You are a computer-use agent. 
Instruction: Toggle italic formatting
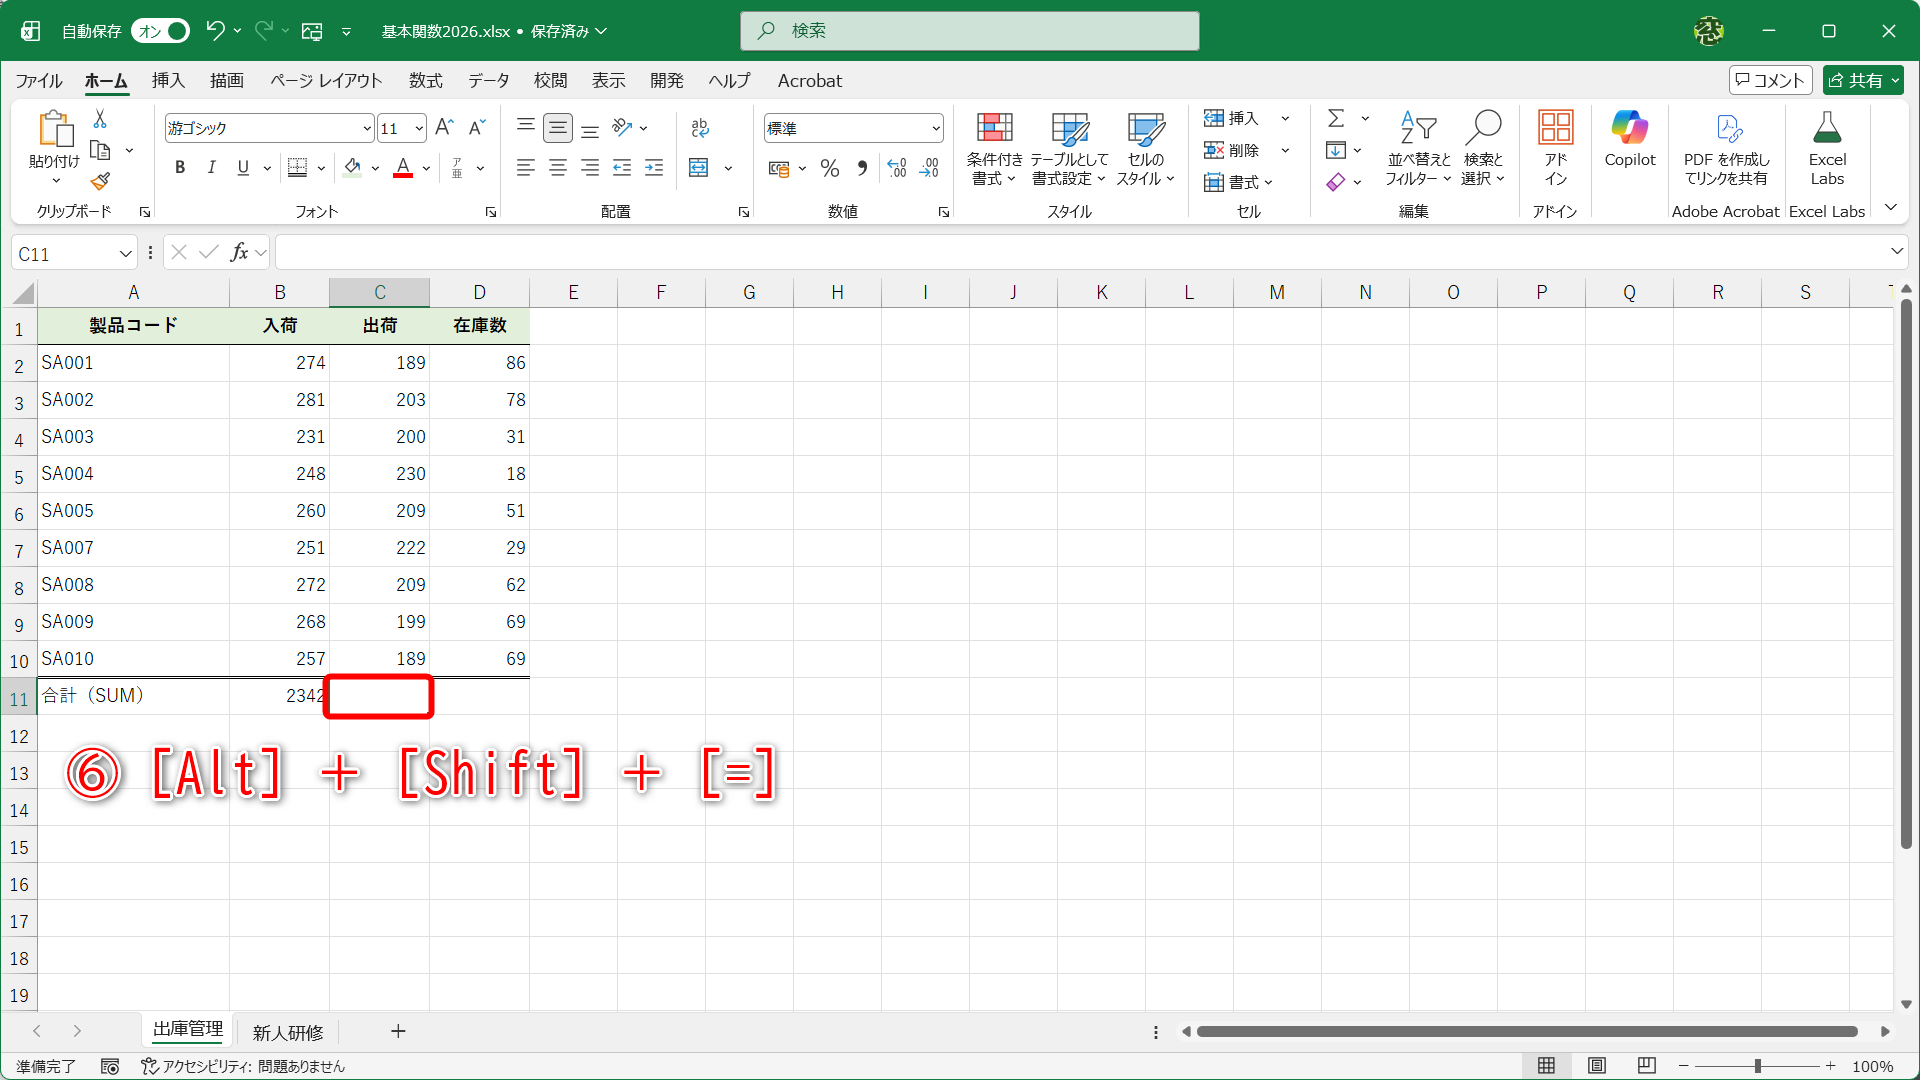[211, 167]
